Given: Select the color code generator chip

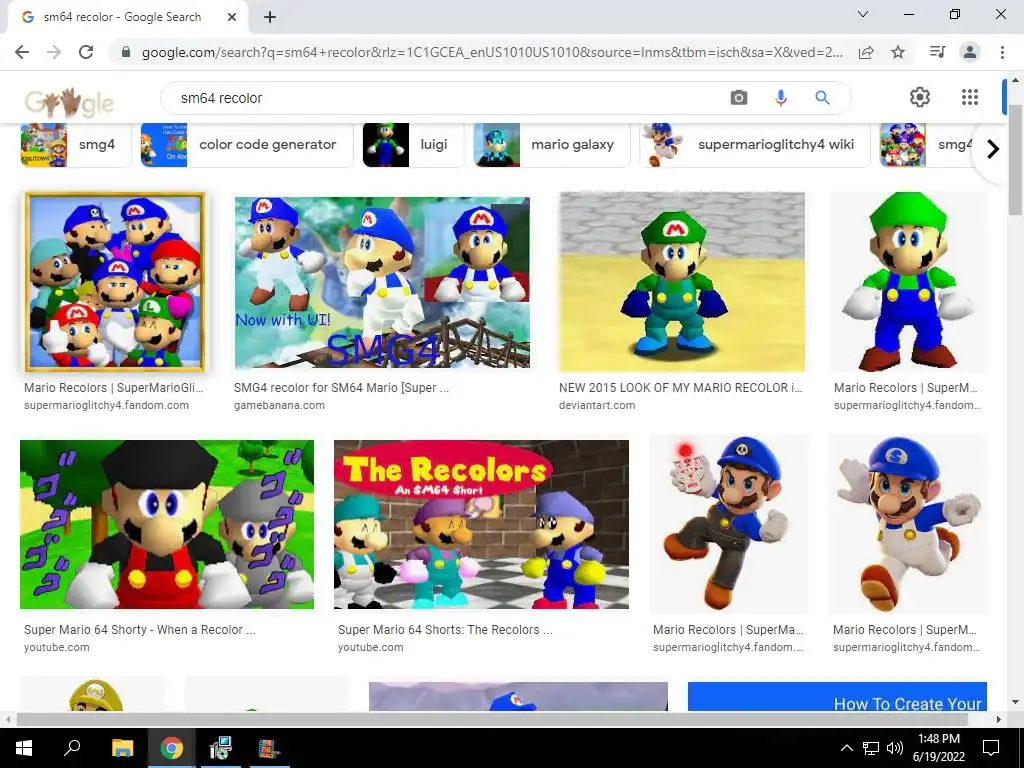Looking at the screenshot, I should tap(247, 145).
